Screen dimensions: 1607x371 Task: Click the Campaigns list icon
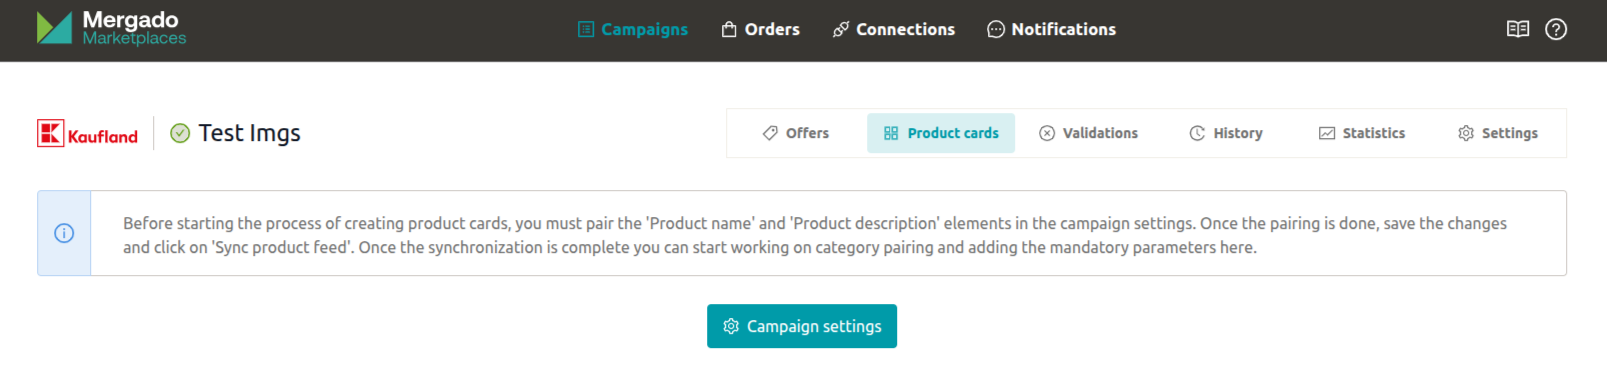[586, 29]
